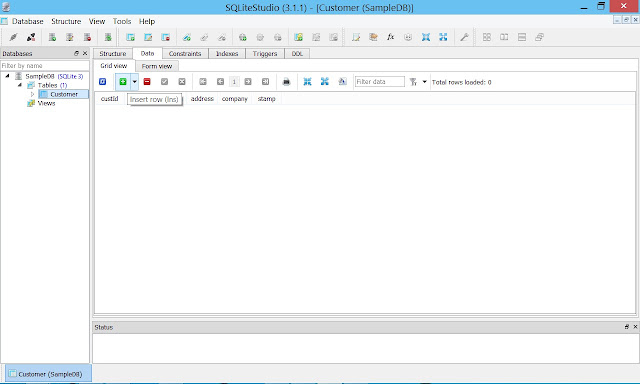Open the View menu
Viewport: 640px width, 384px height.
(x=97, y=21)
